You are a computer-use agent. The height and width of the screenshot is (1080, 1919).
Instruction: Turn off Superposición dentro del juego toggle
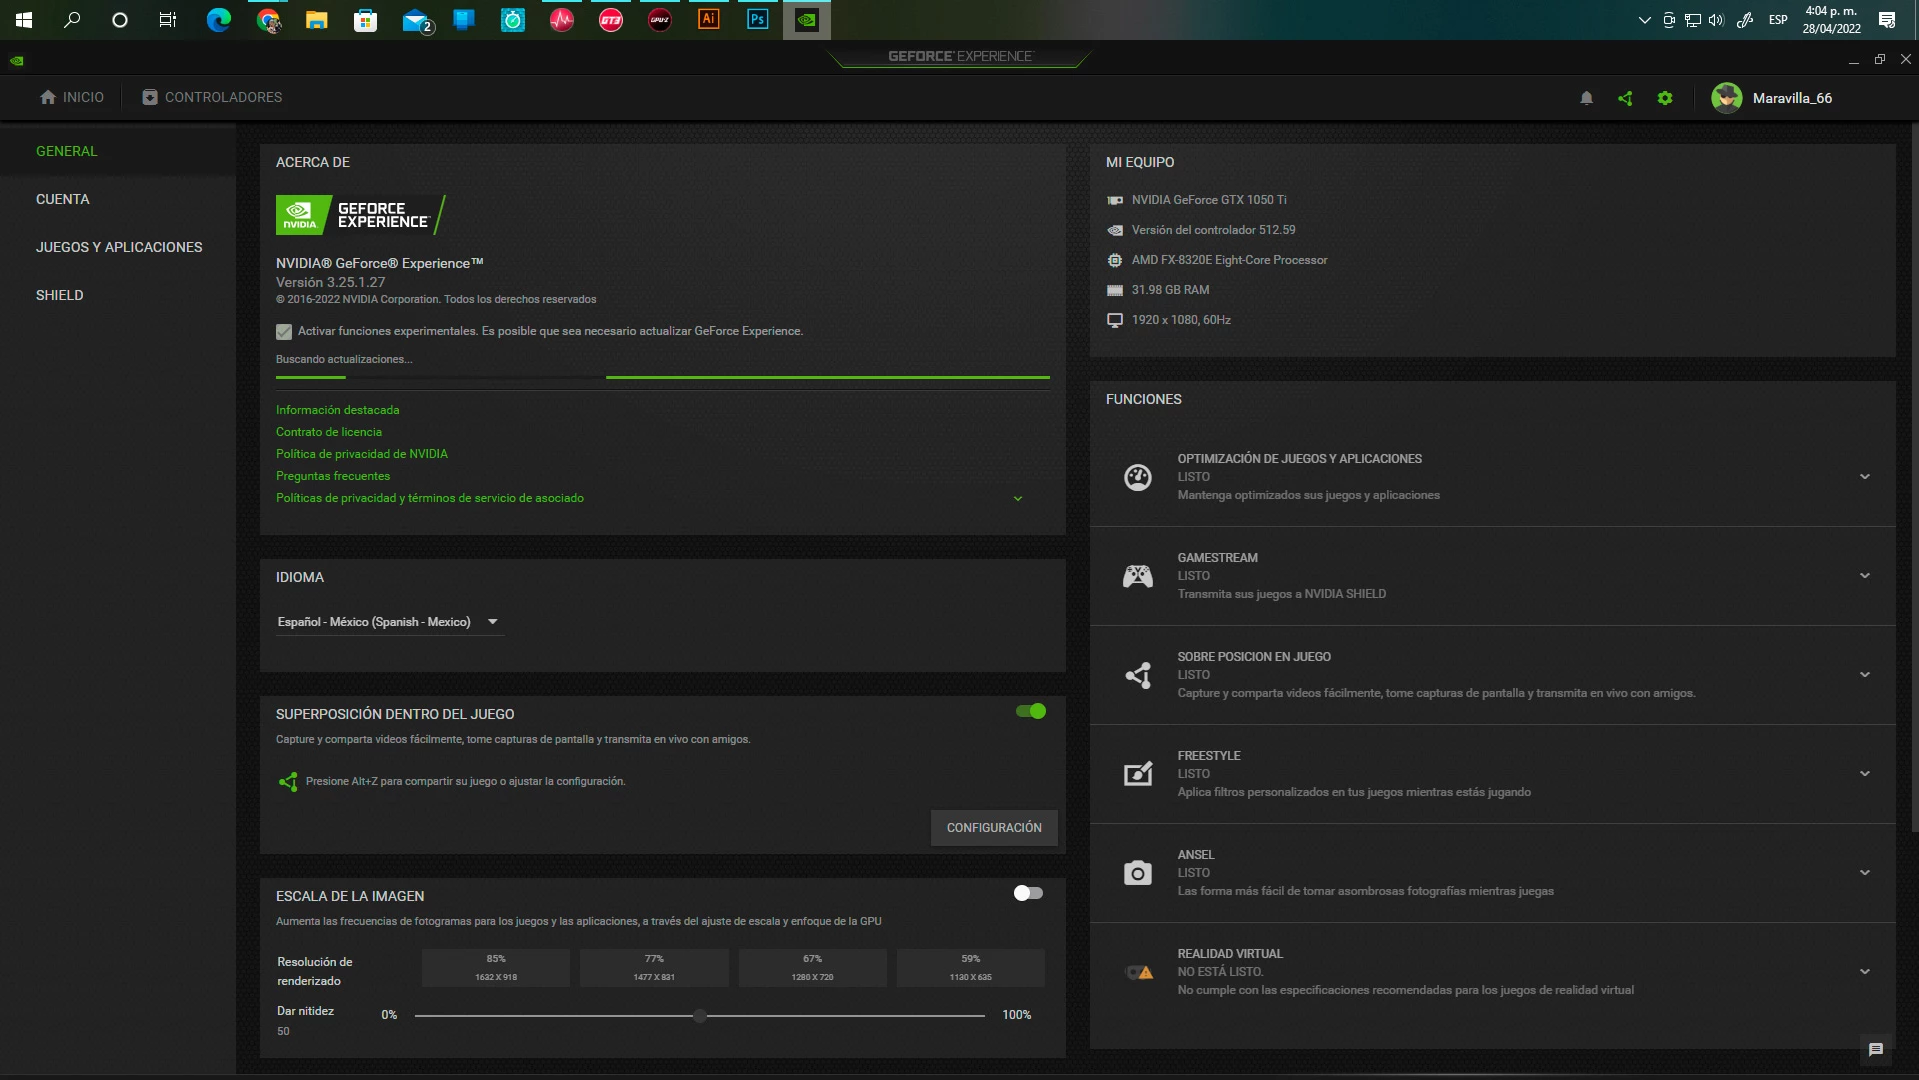point(1031,711)
